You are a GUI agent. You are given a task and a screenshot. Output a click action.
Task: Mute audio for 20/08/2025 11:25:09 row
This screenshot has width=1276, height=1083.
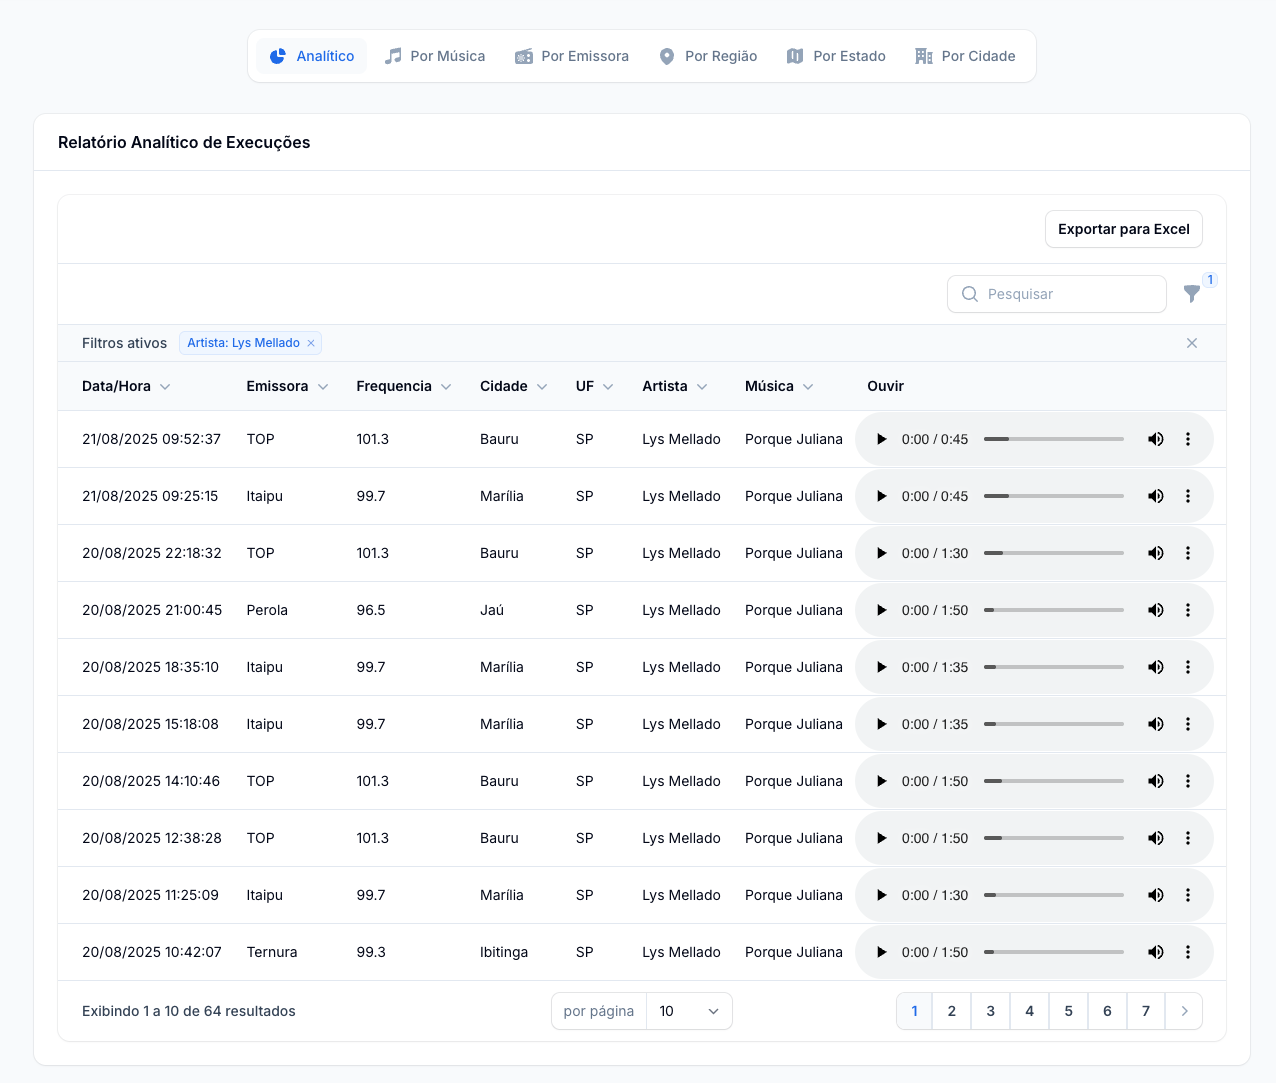[1155, 895]
